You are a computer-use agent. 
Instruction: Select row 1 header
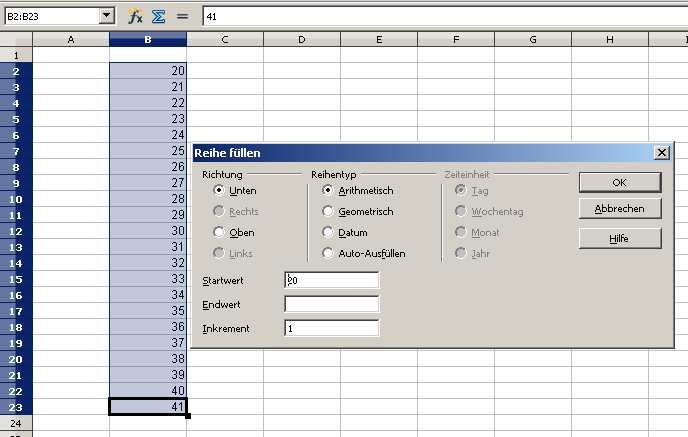coord(16,55)
